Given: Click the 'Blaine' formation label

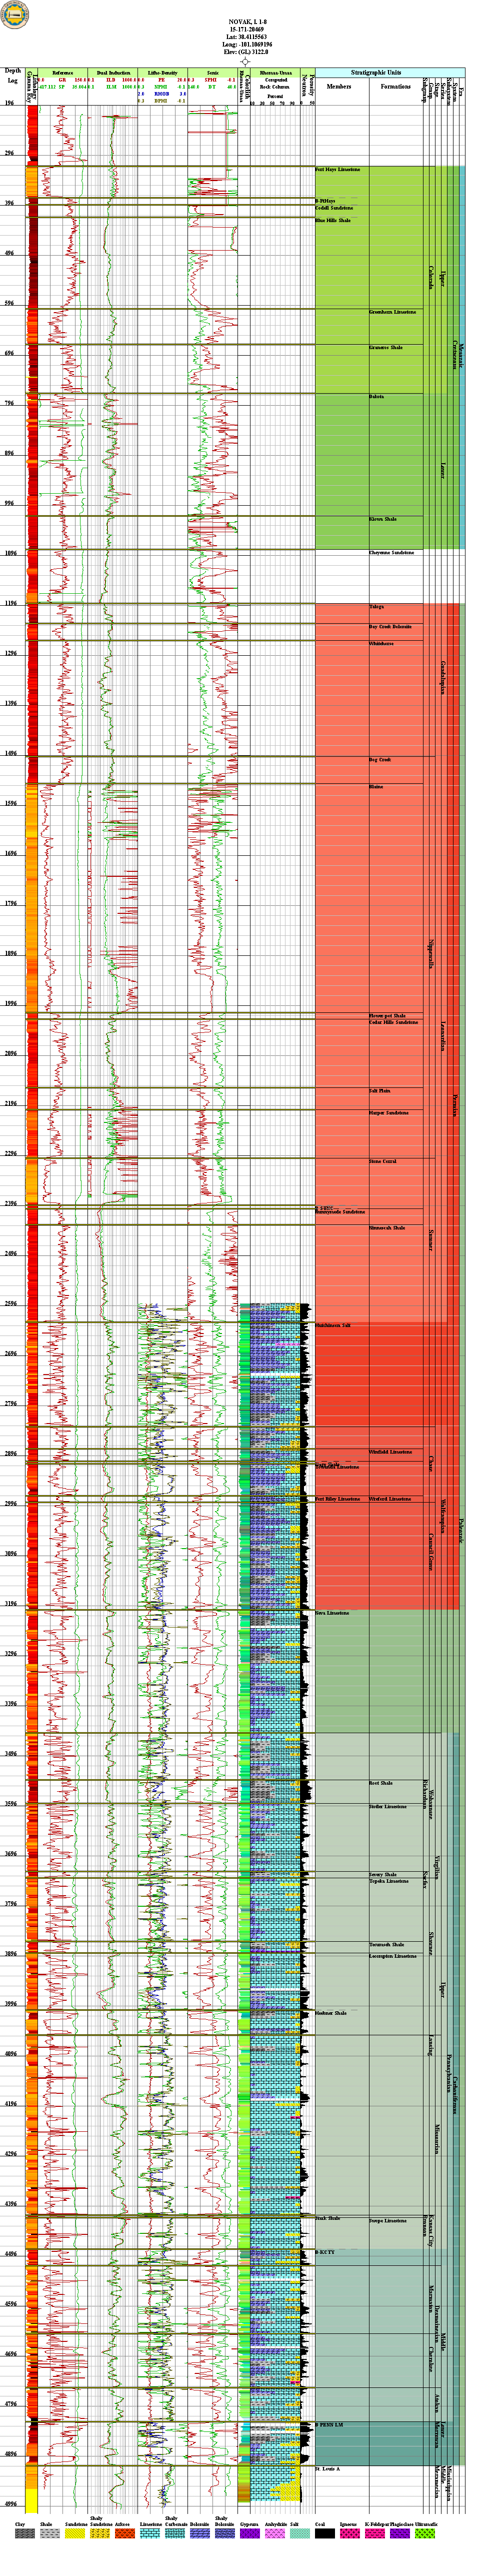Looking at the screenshot, I should click(x=376, y=787).
